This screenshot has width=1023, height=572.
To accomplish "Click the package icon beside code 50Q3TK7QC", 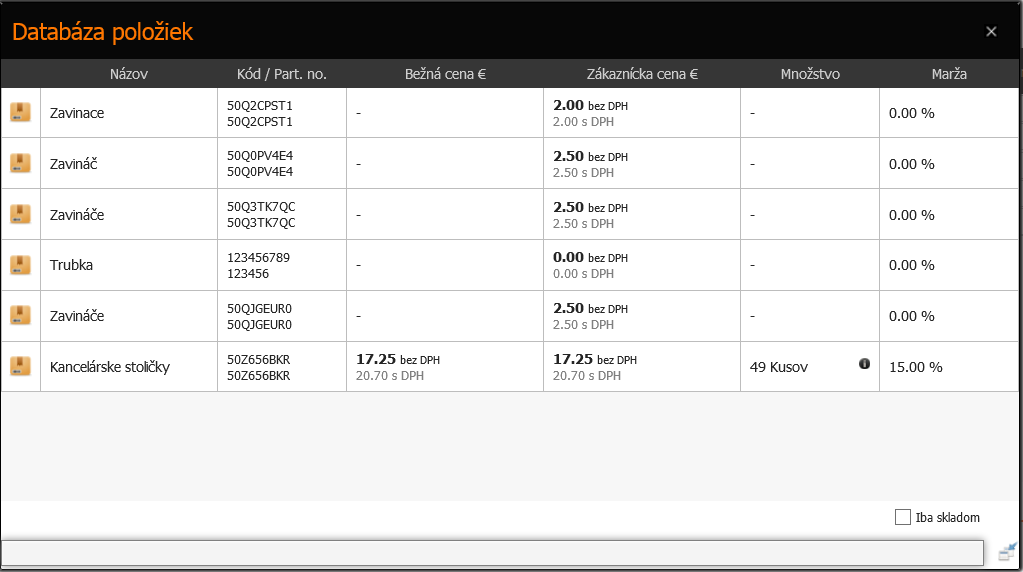I will point(20,214).
